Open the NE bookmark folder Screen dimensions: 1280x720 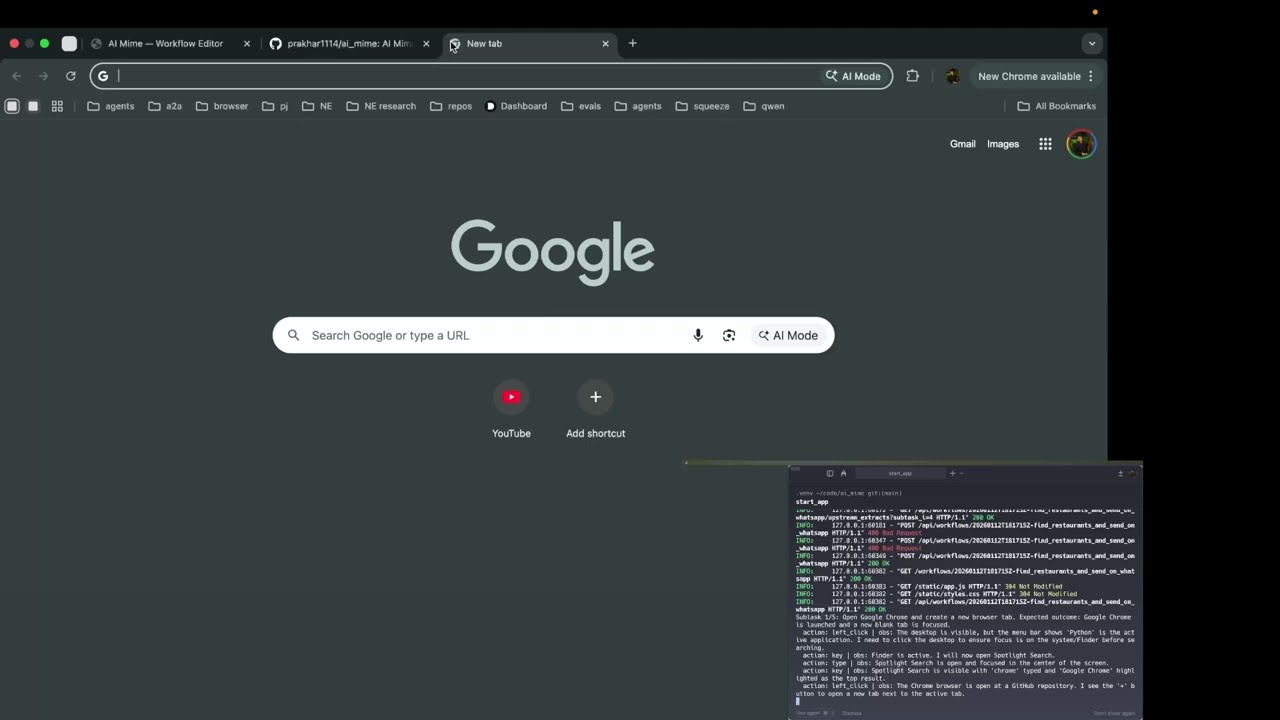coord(317,106)
